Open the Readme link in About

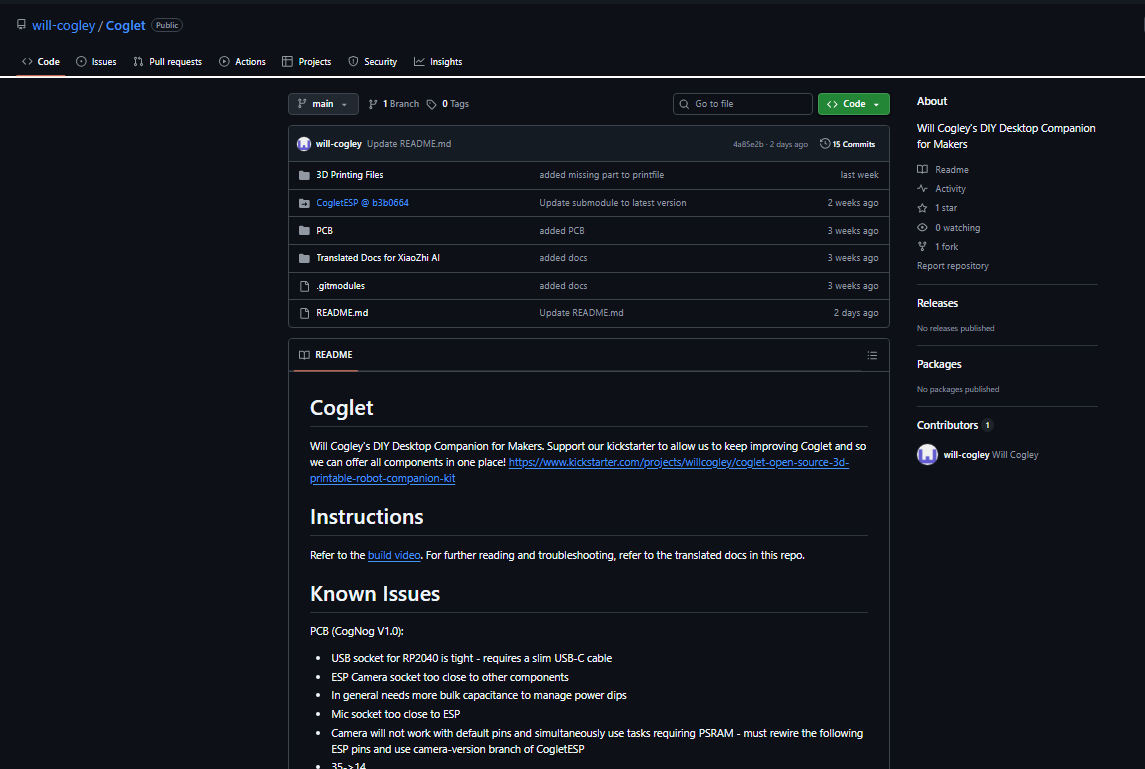[943, 169]
